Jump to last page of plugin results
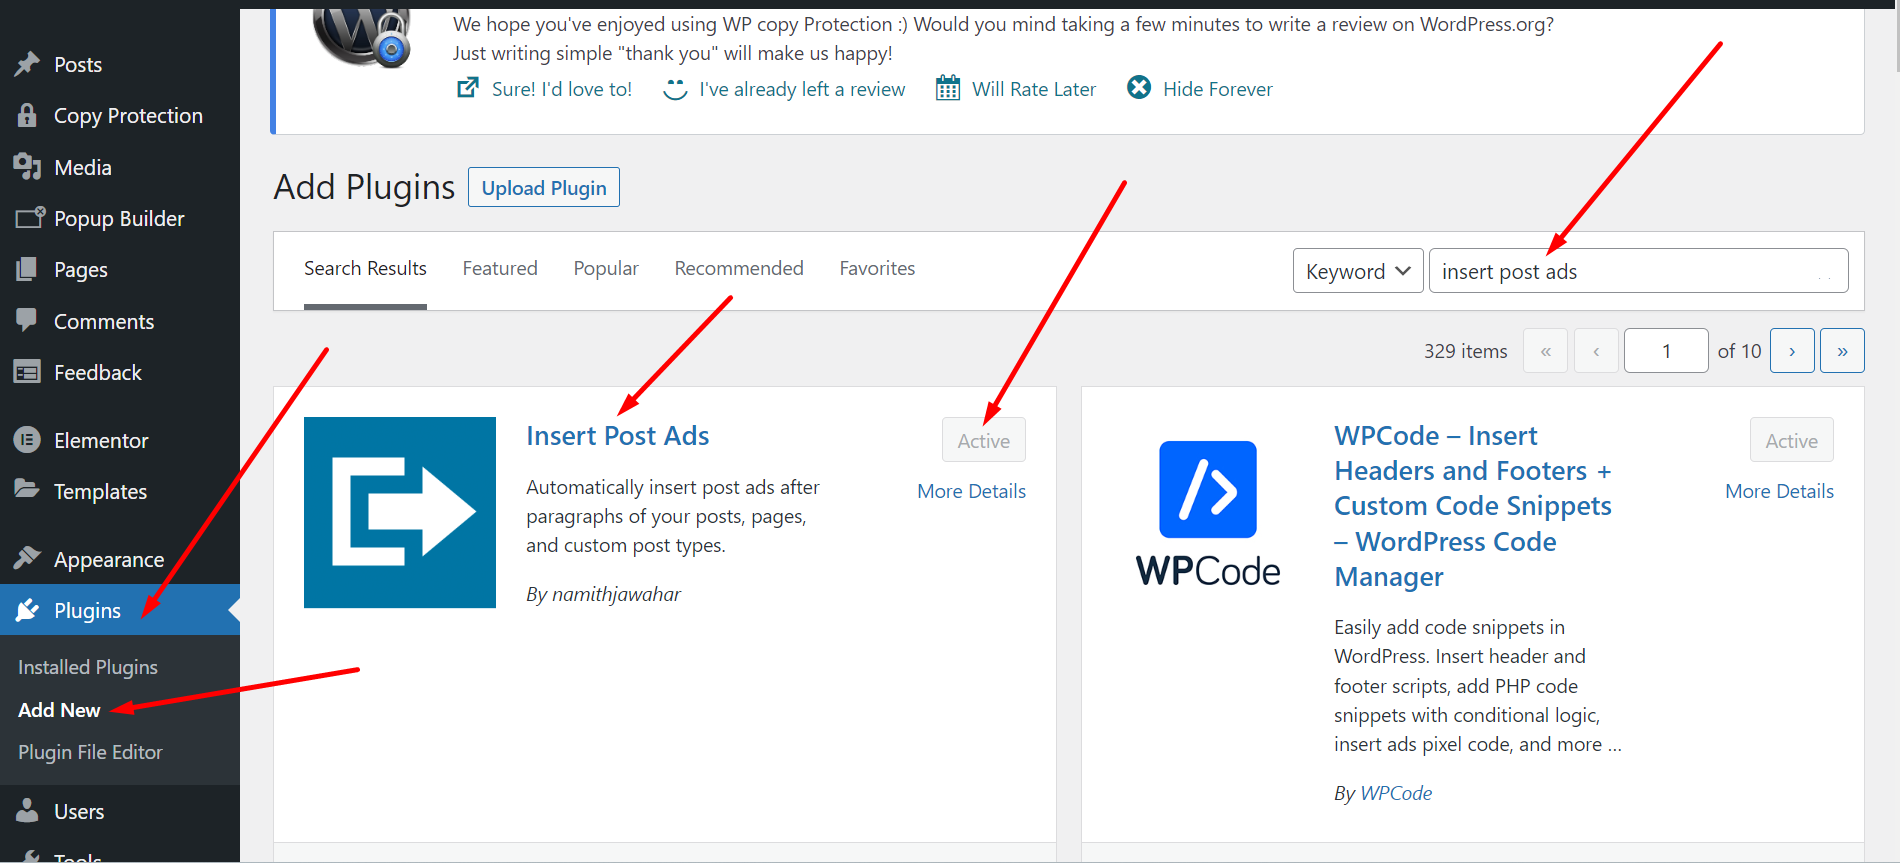This screenshot has height=863, width=1900. coord(1842,351)
